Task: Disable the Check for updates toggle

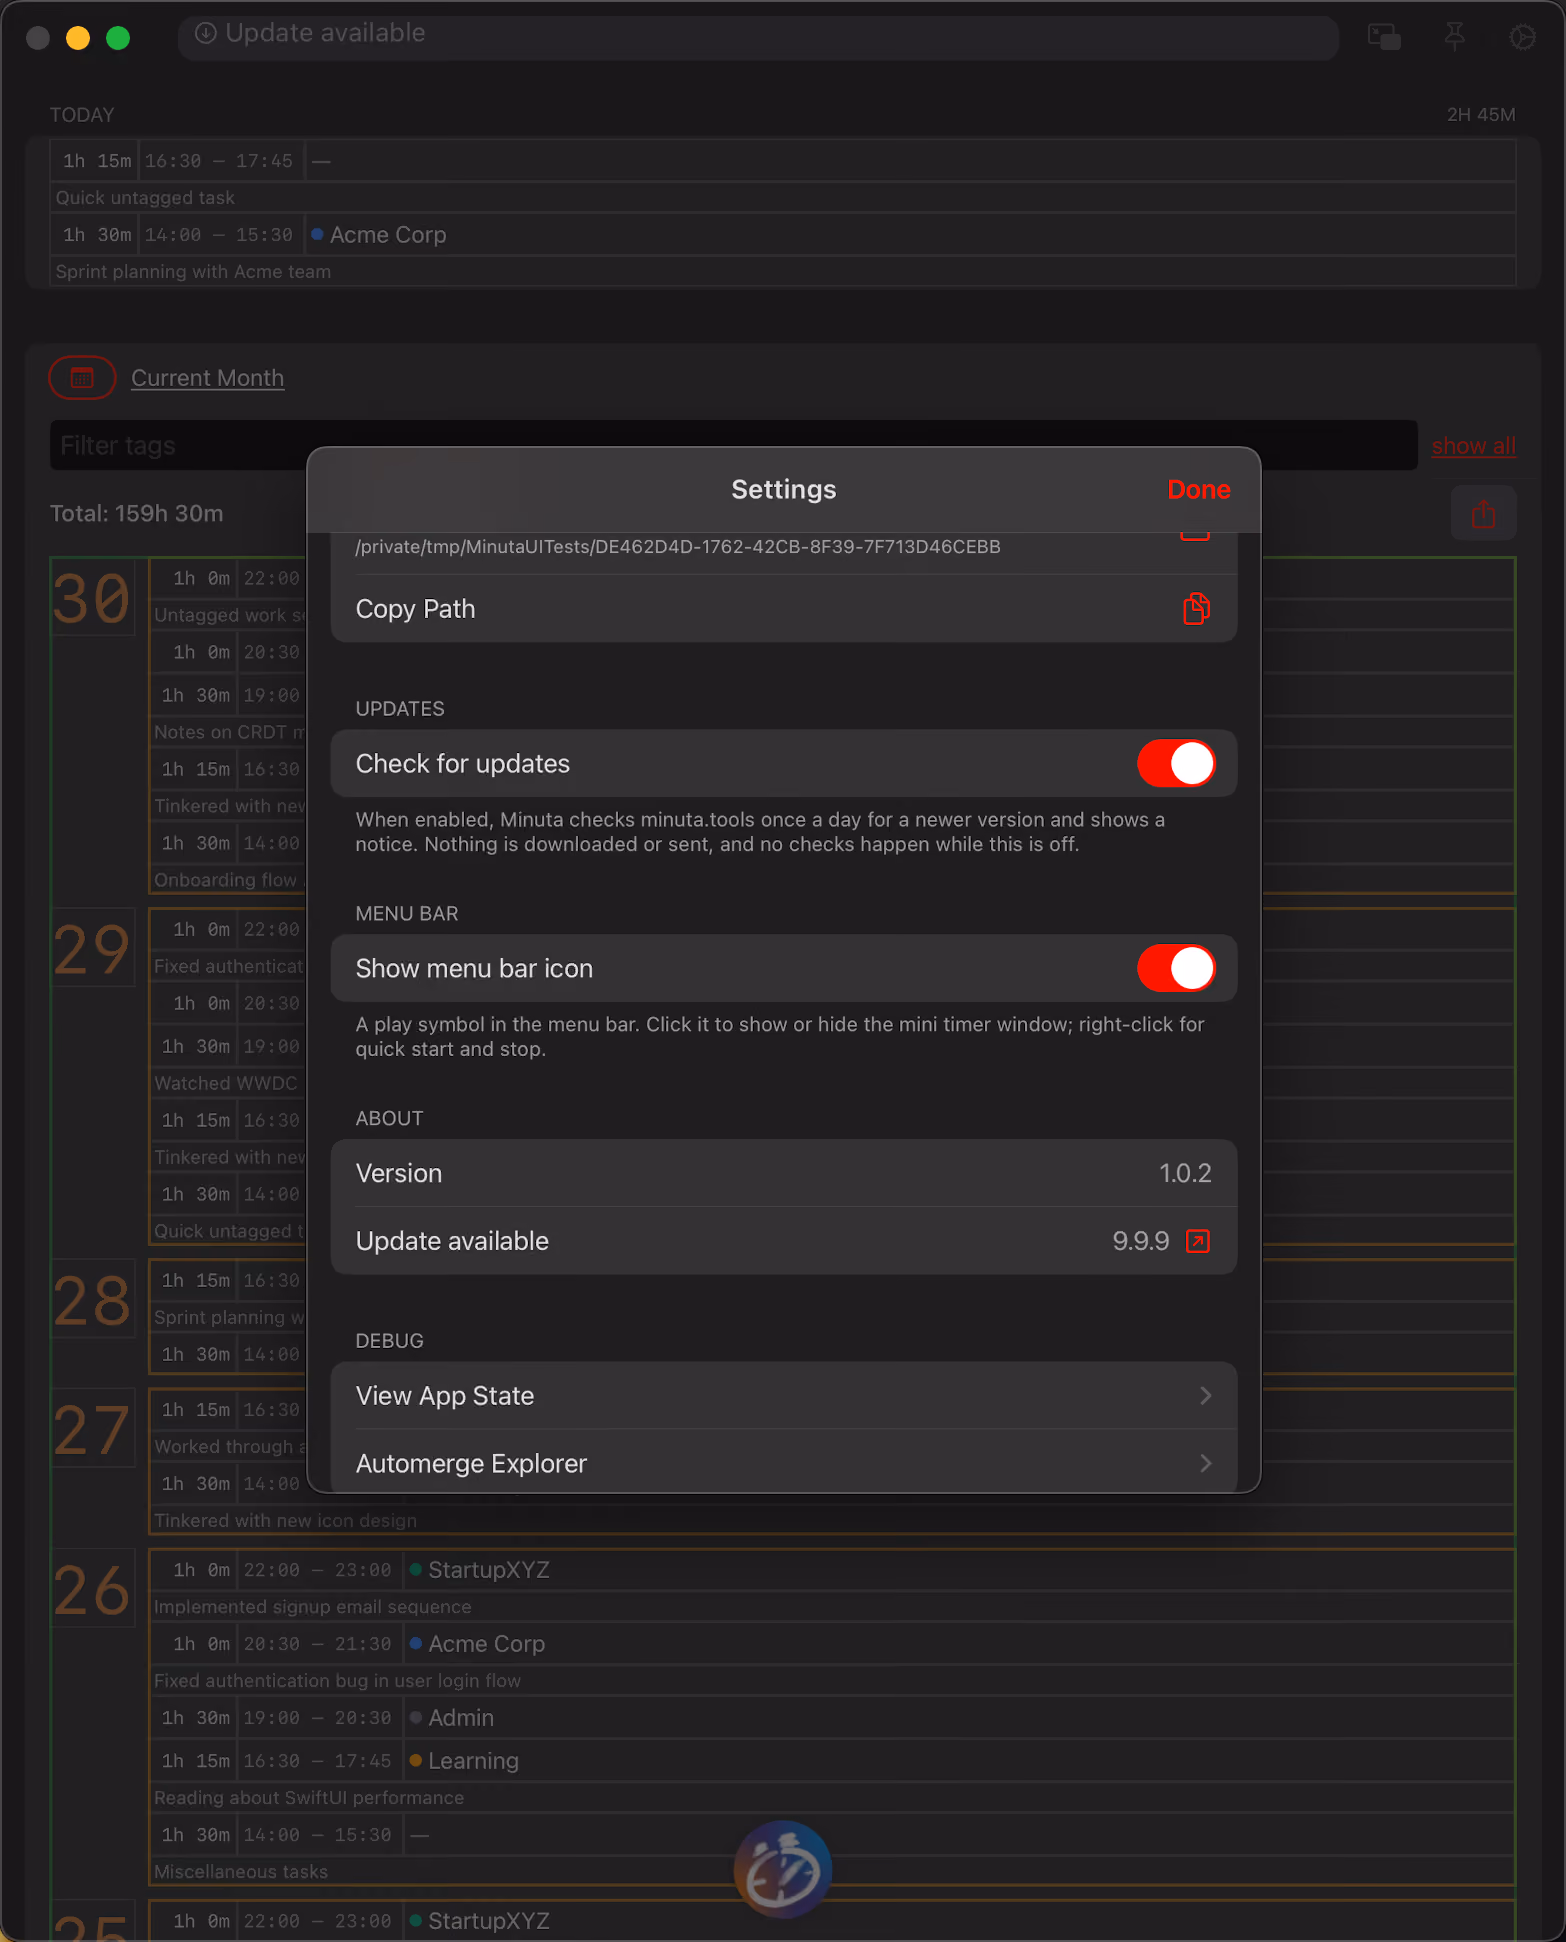Action: 1176,764
